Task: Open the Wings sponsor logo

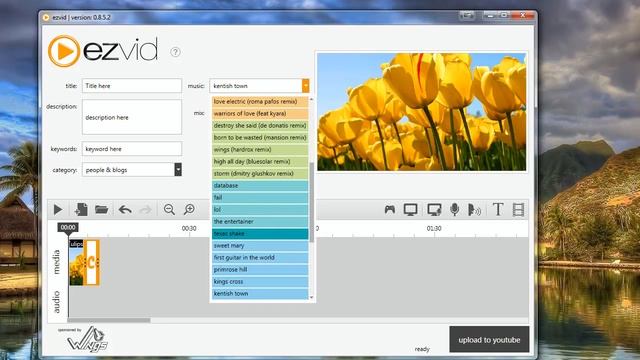Action: [x=87, y=340]
